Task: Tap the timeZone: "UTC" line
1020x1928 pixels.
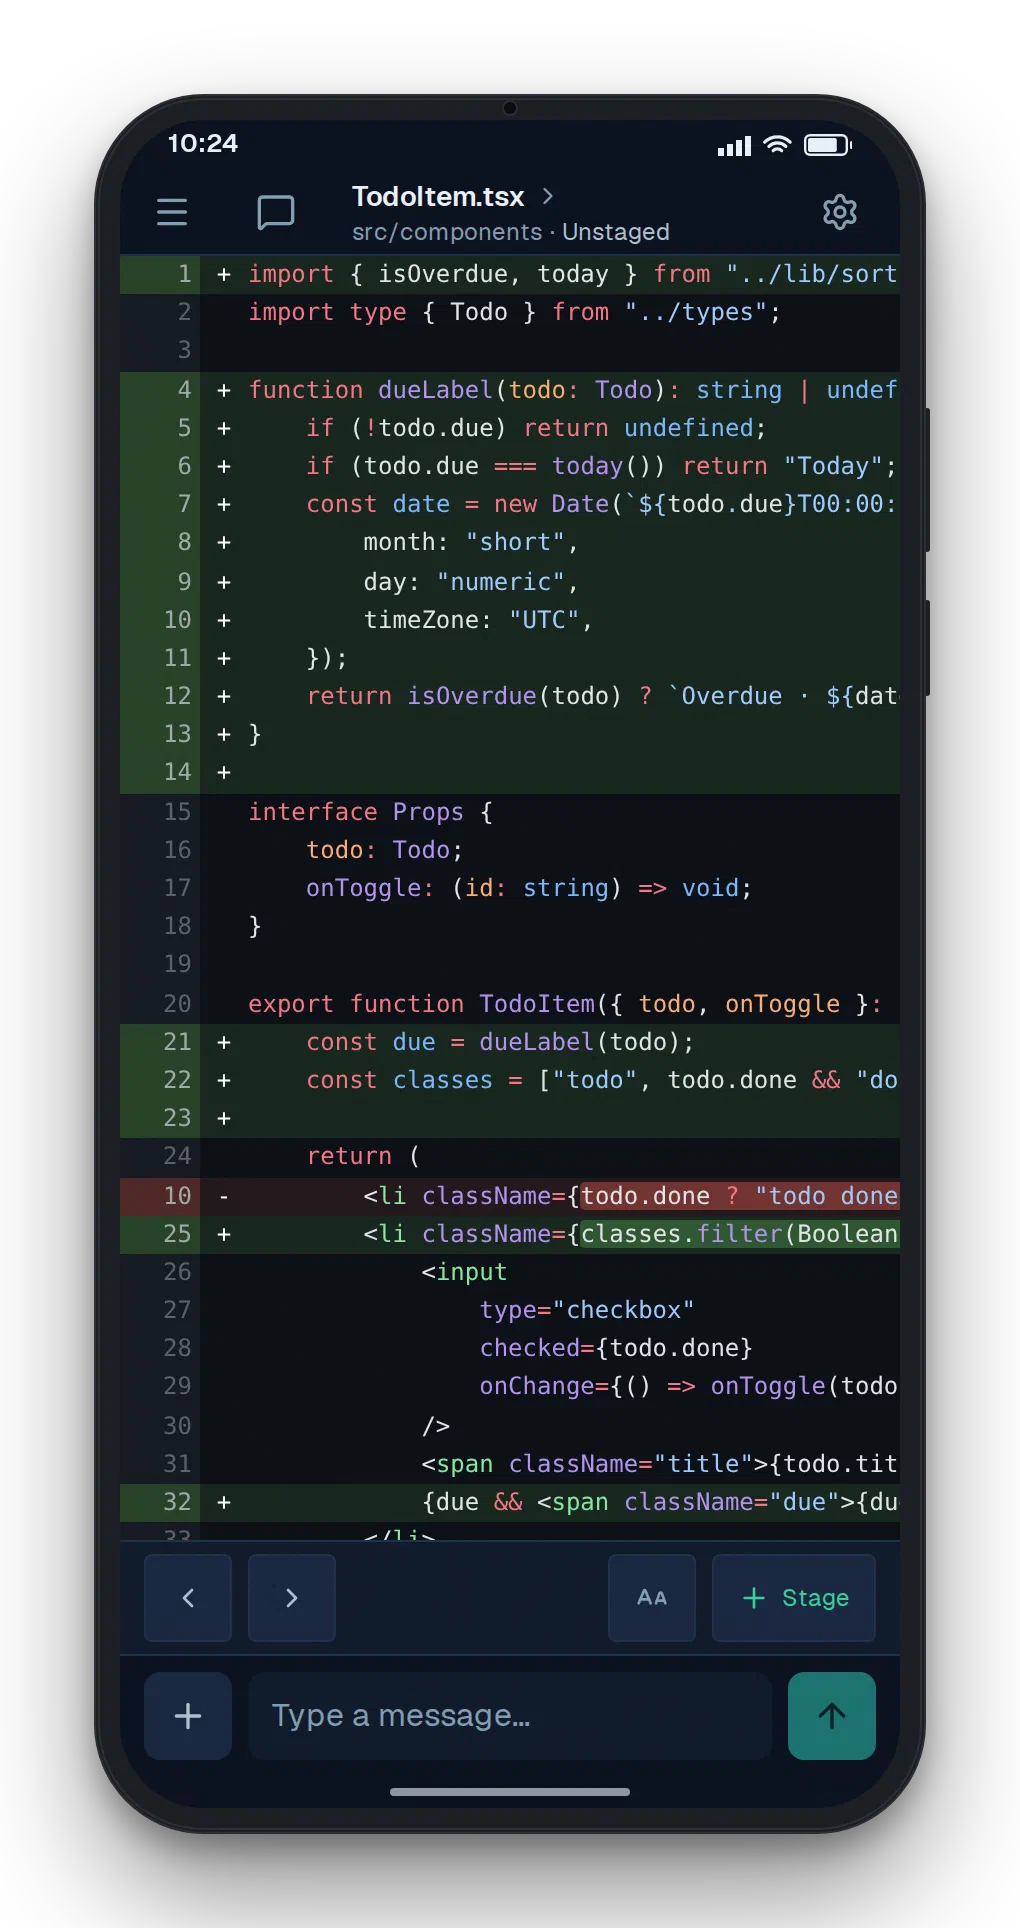Action: [510, 620]
